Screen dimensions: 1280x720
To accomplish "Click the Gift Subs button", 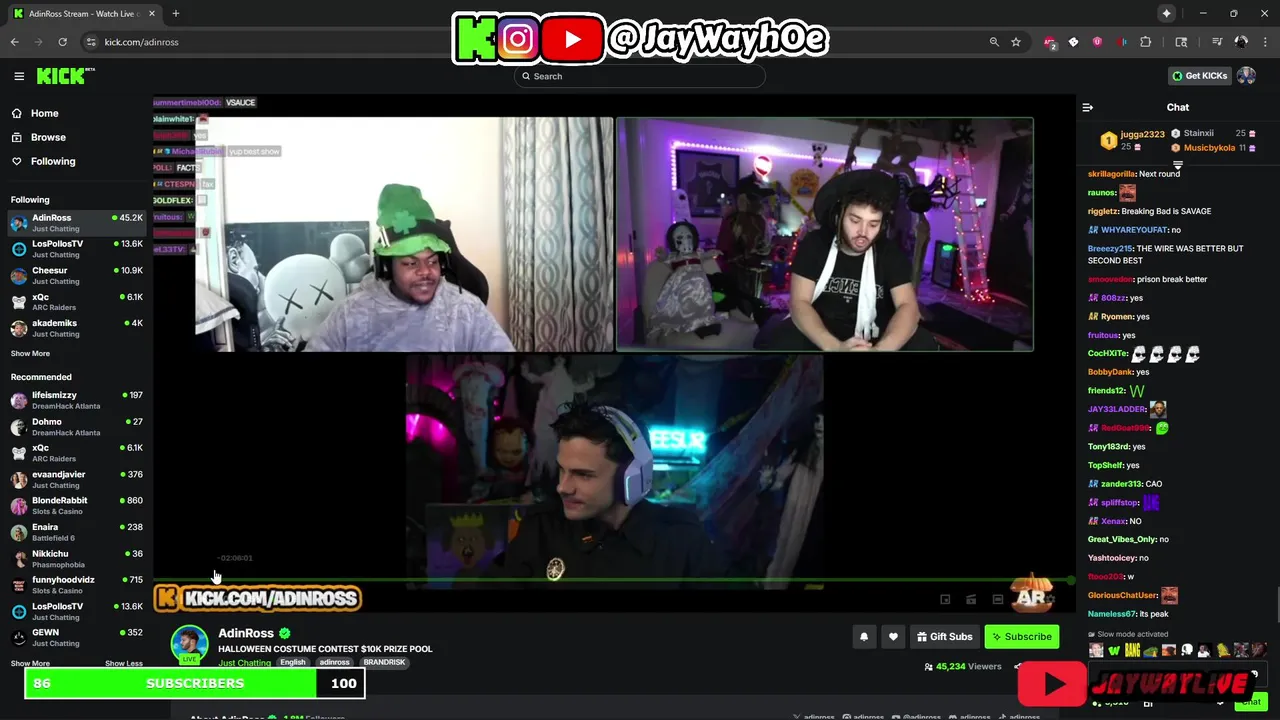I will pyautogui.click(x=944, y=637).
